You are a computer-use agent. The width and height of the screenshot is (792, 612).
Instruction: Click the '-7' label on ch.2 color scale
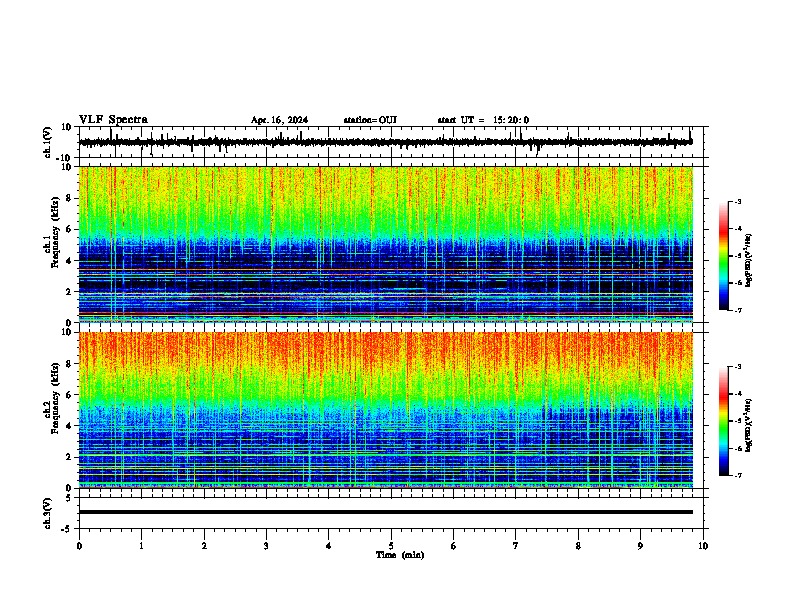(738, 475)
